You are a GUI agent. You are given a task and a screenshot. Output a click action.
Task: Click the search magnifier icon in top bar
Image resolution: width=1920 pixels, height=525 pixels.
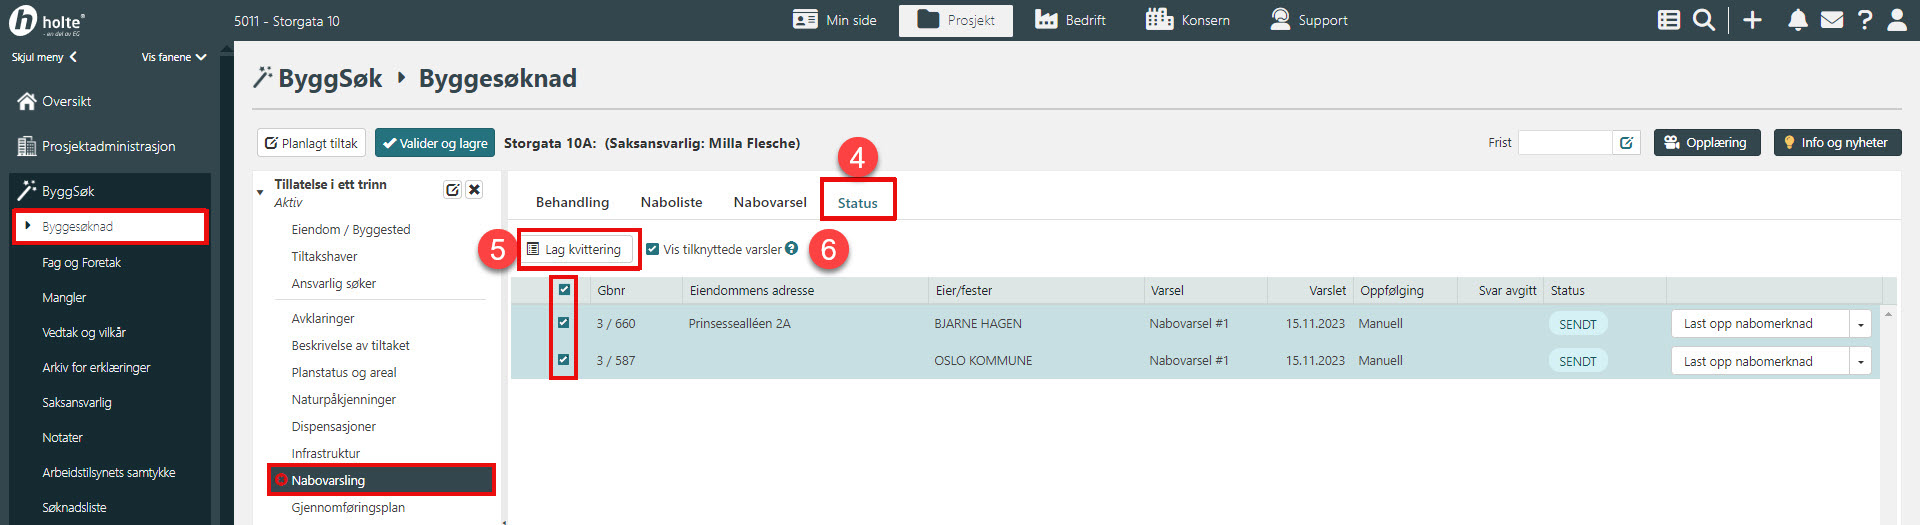click(x=1703, y=20)
